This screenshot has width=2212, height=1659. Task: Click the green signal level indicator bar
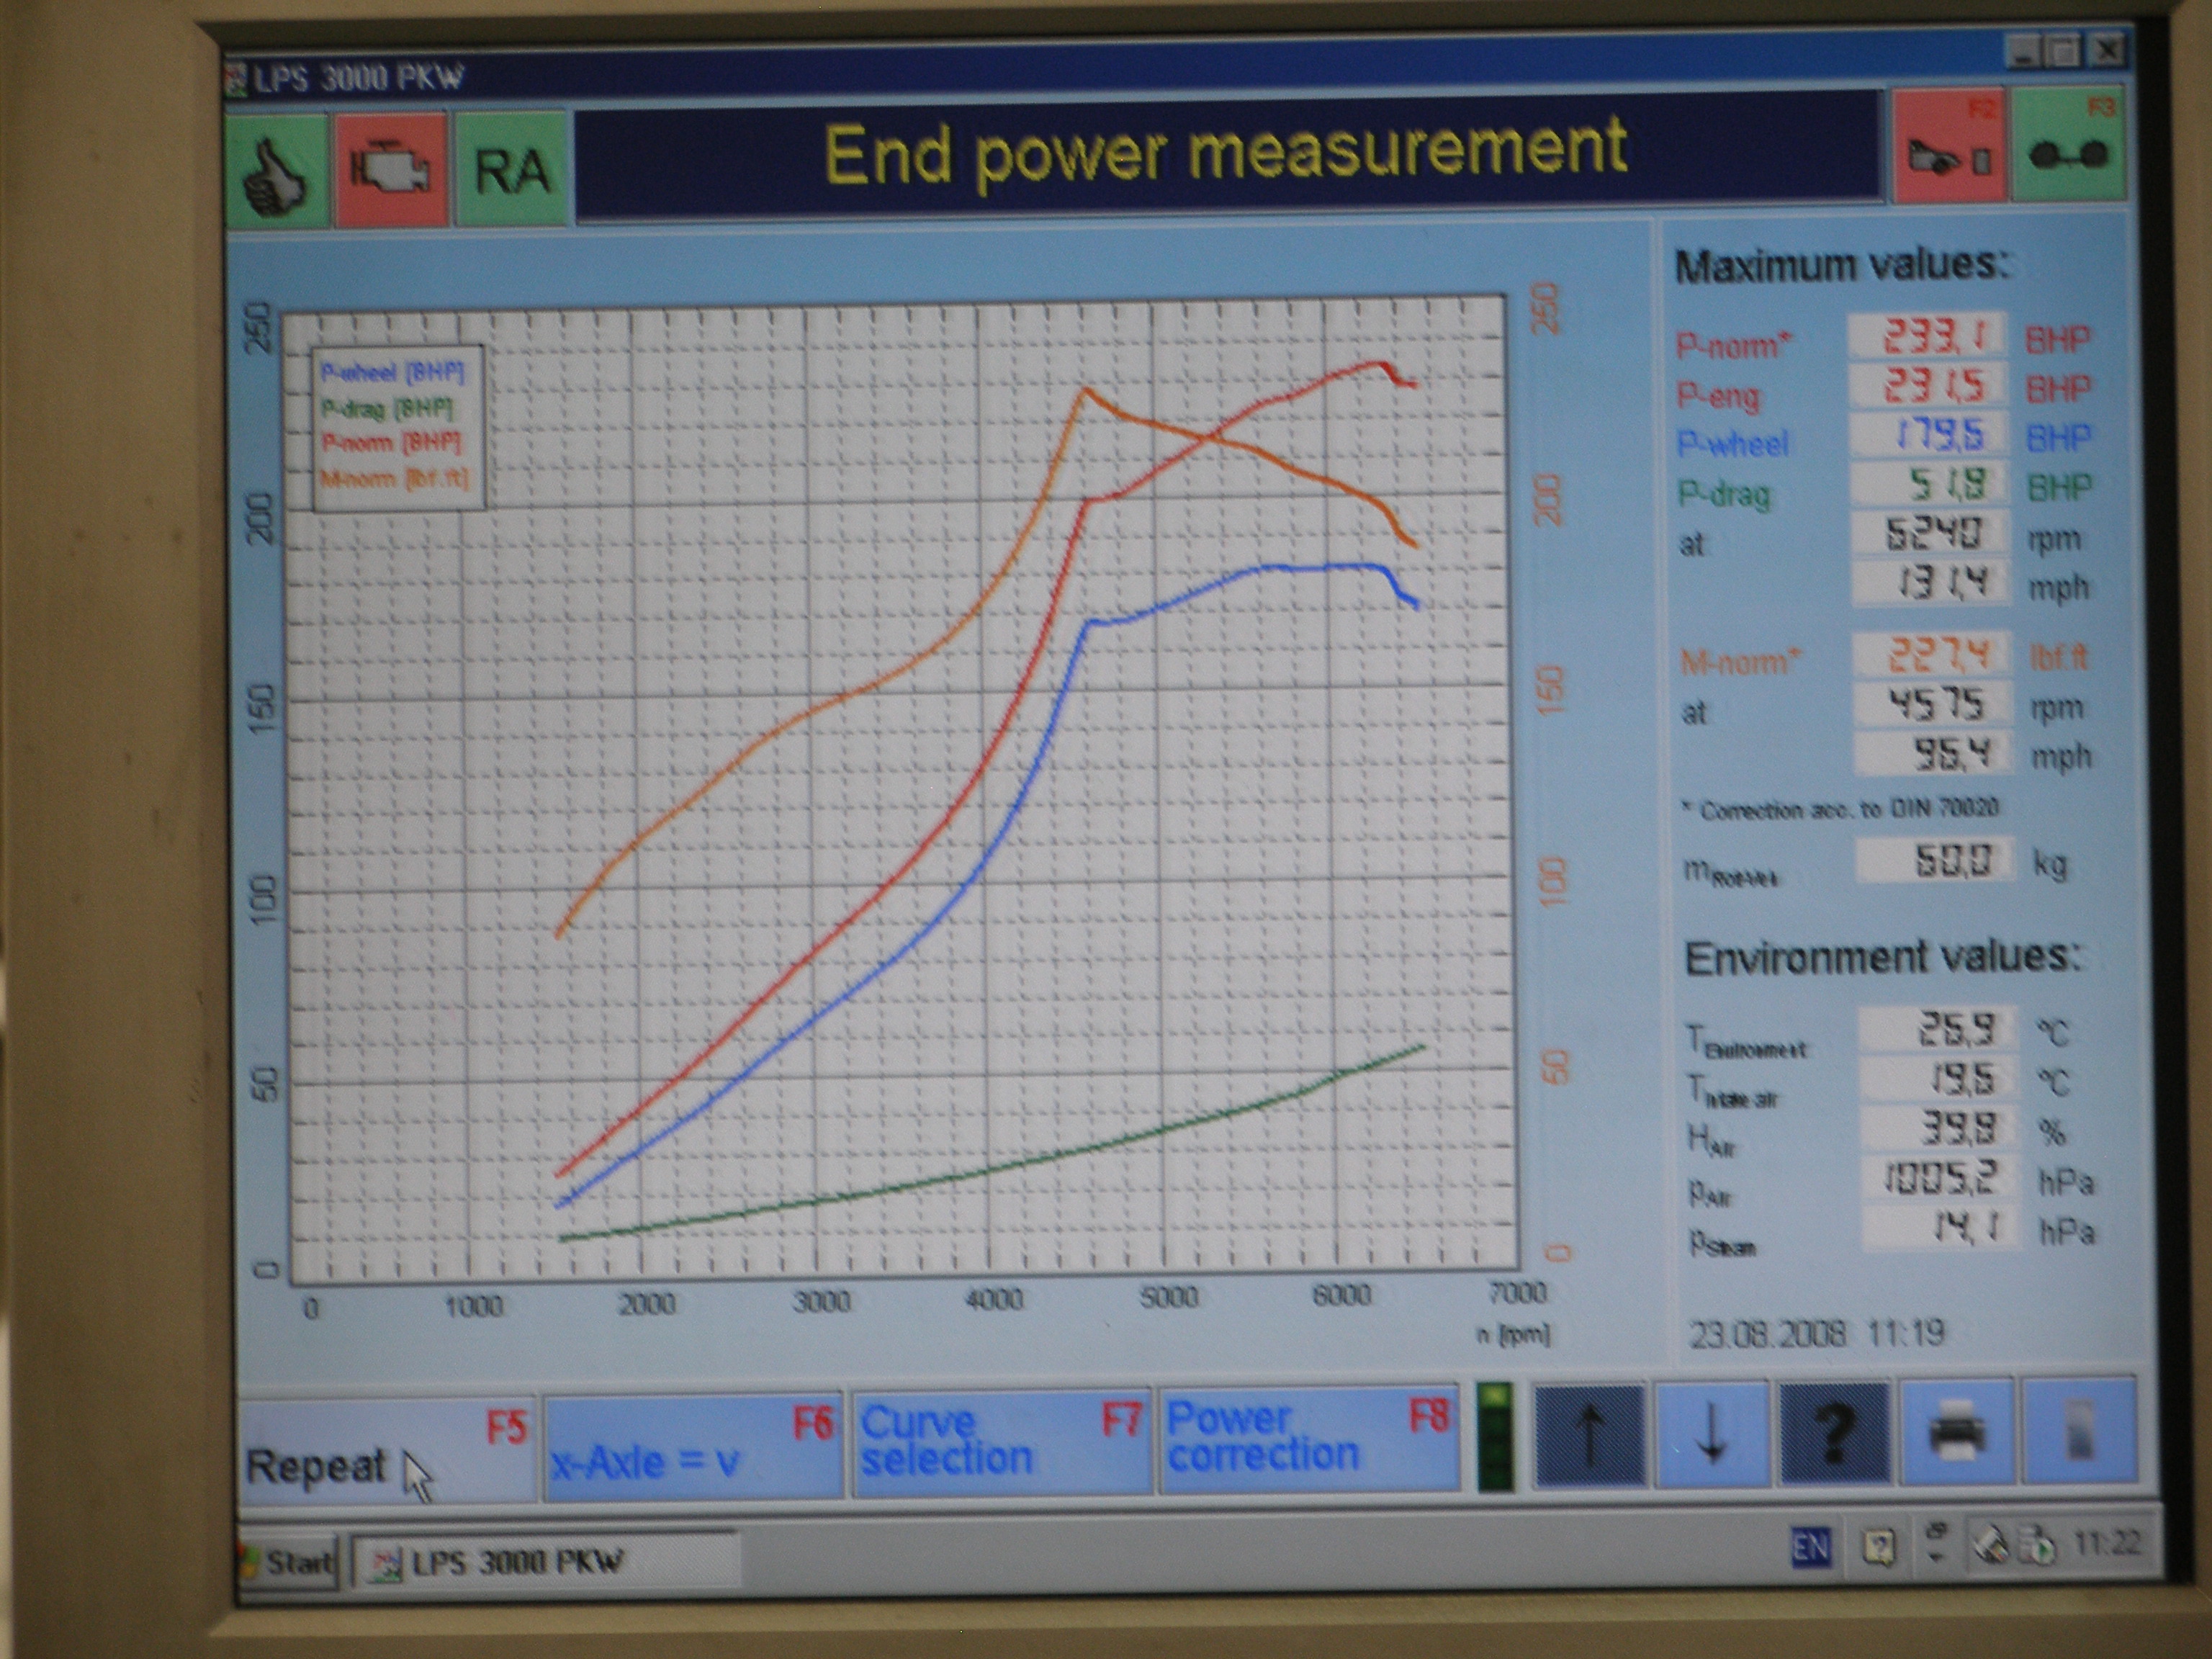click(x=1495, y=1437)
